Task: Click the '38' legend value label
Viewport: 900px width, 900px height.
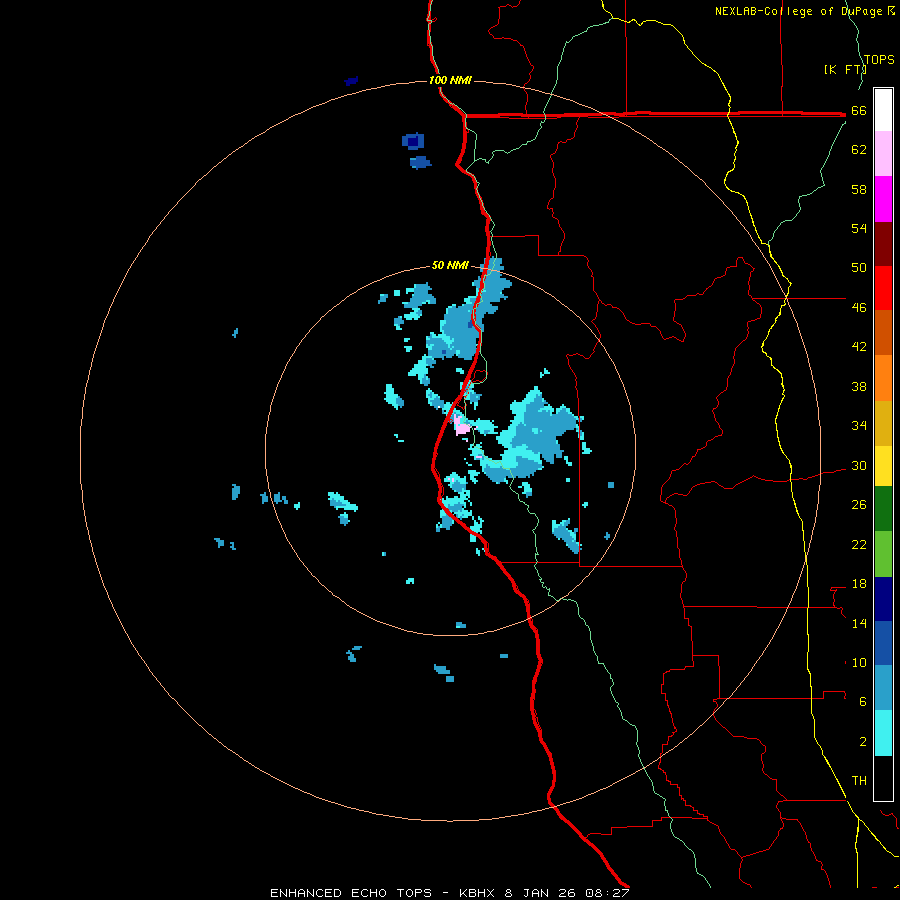Action: click(859, 386)
